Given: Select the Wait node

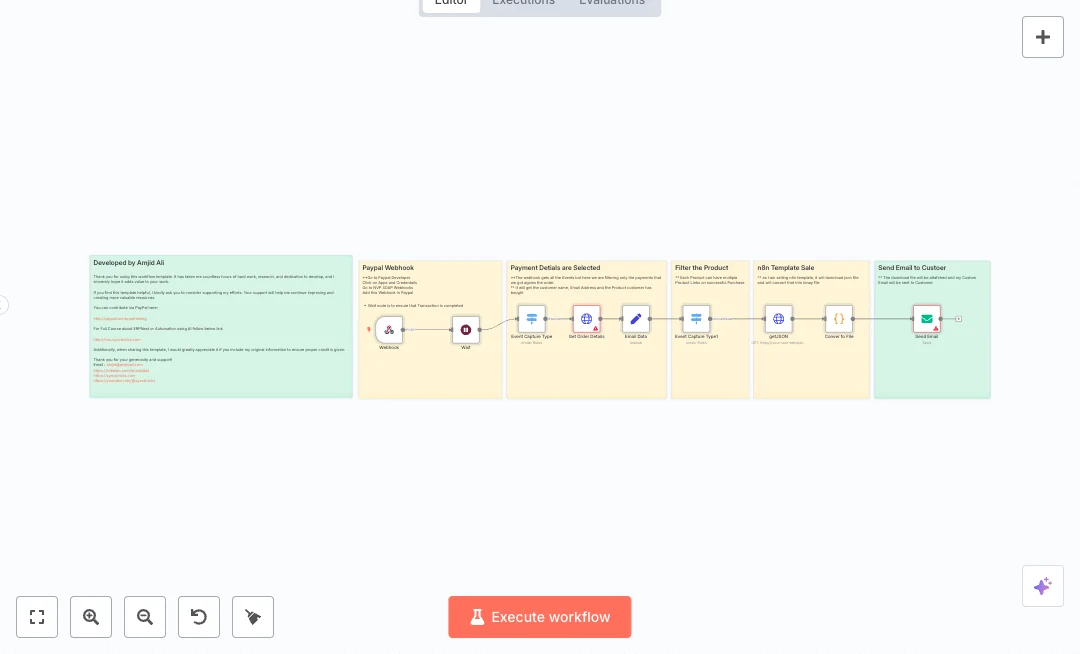Looking at the screenshot, I should (466, 329).
